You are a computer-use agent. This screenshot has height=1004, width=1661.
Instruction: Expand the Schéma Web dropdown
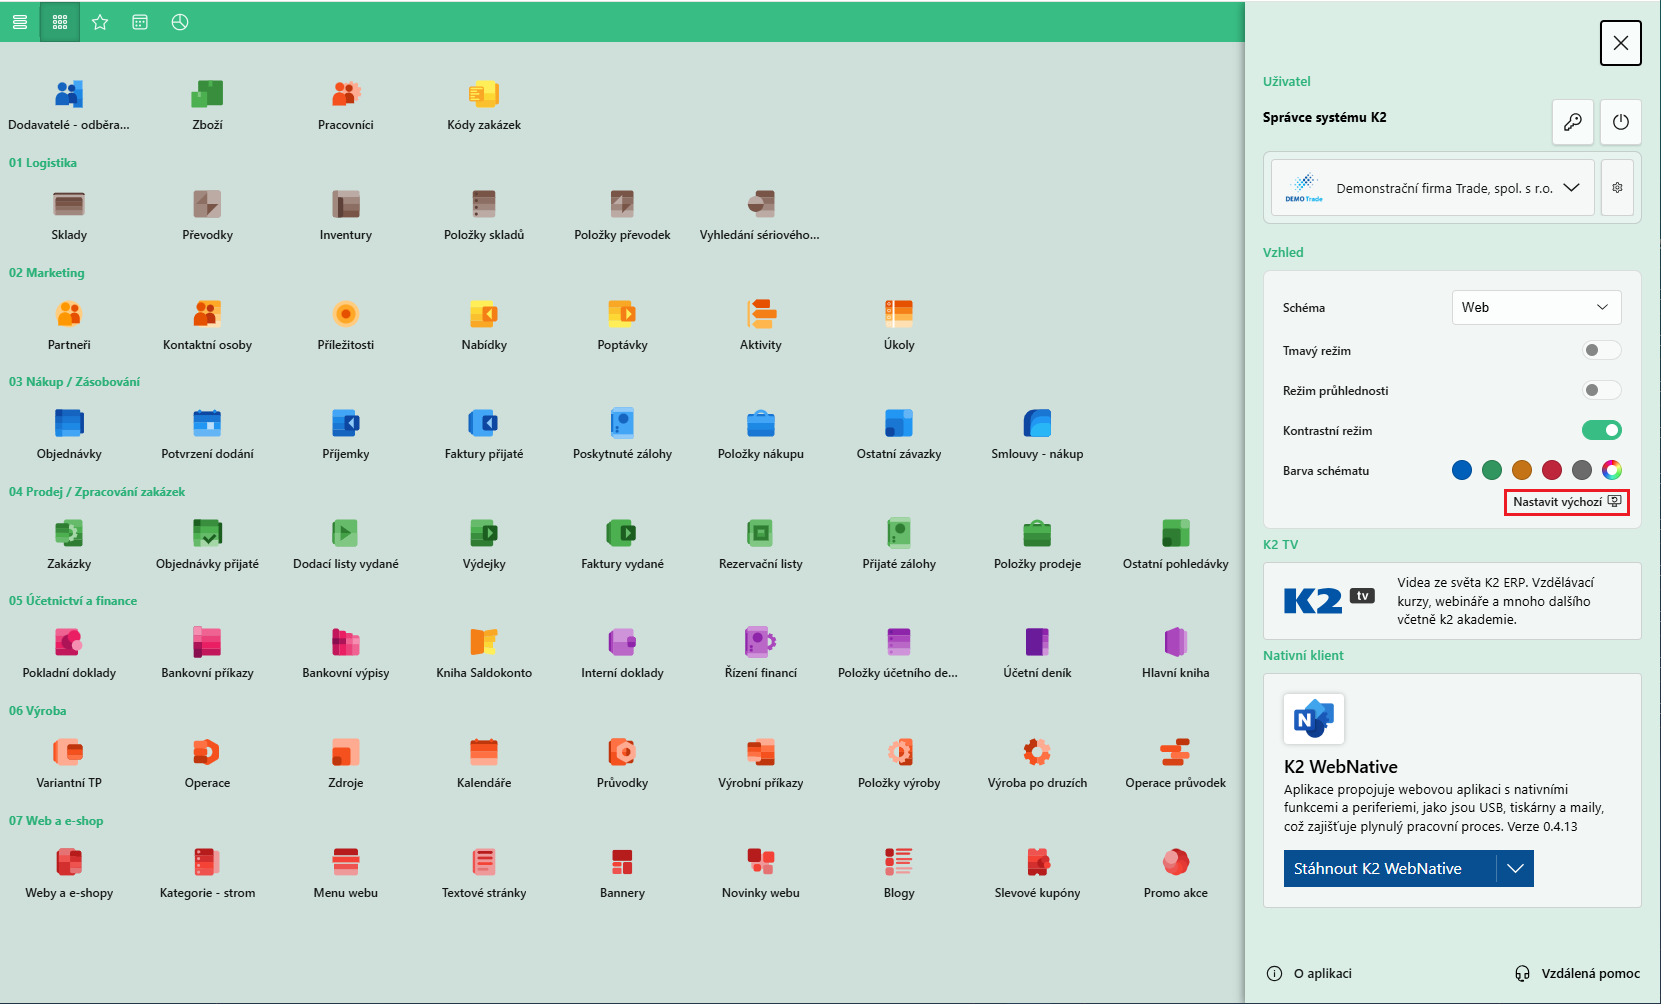tap(1536, 307)
